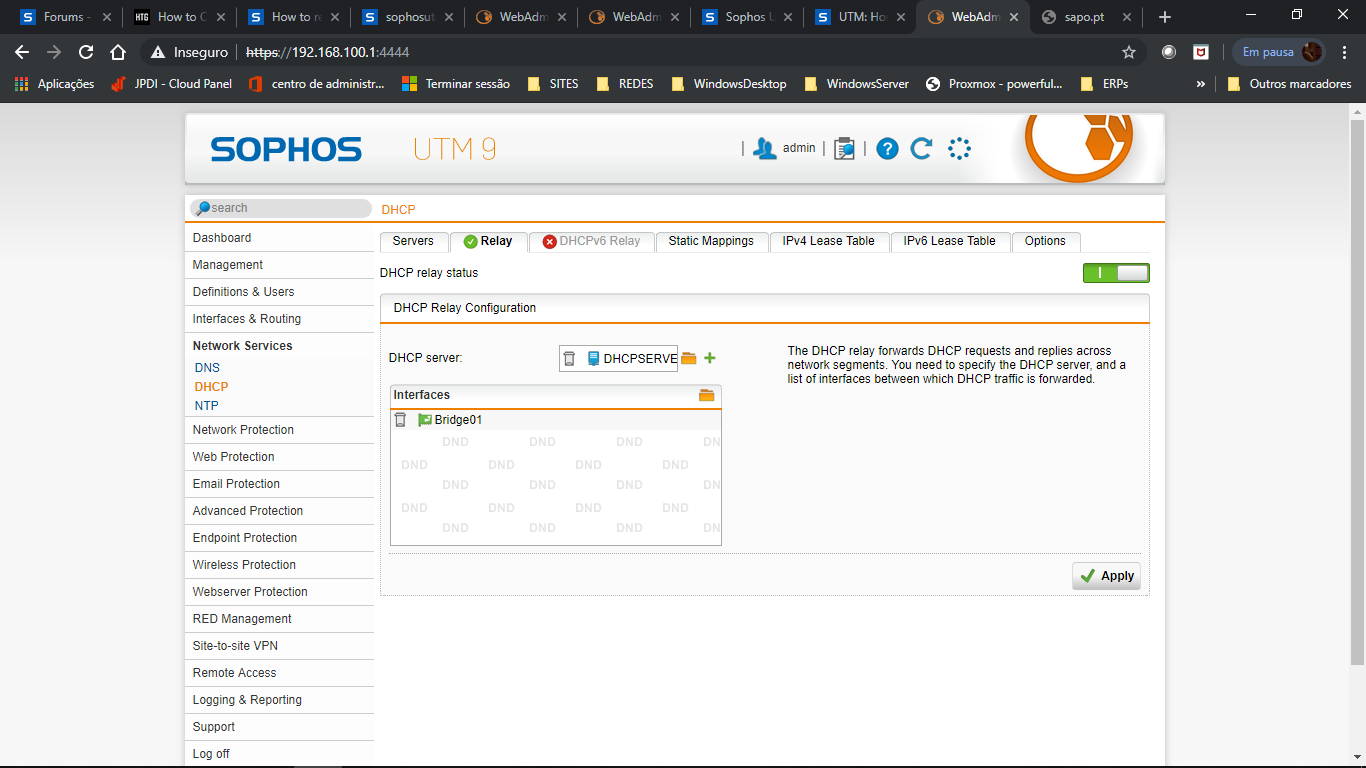Open the DNS submenu link
Image resolution: width=1366 pixels, height=768 pixels.
click(207, 368)
